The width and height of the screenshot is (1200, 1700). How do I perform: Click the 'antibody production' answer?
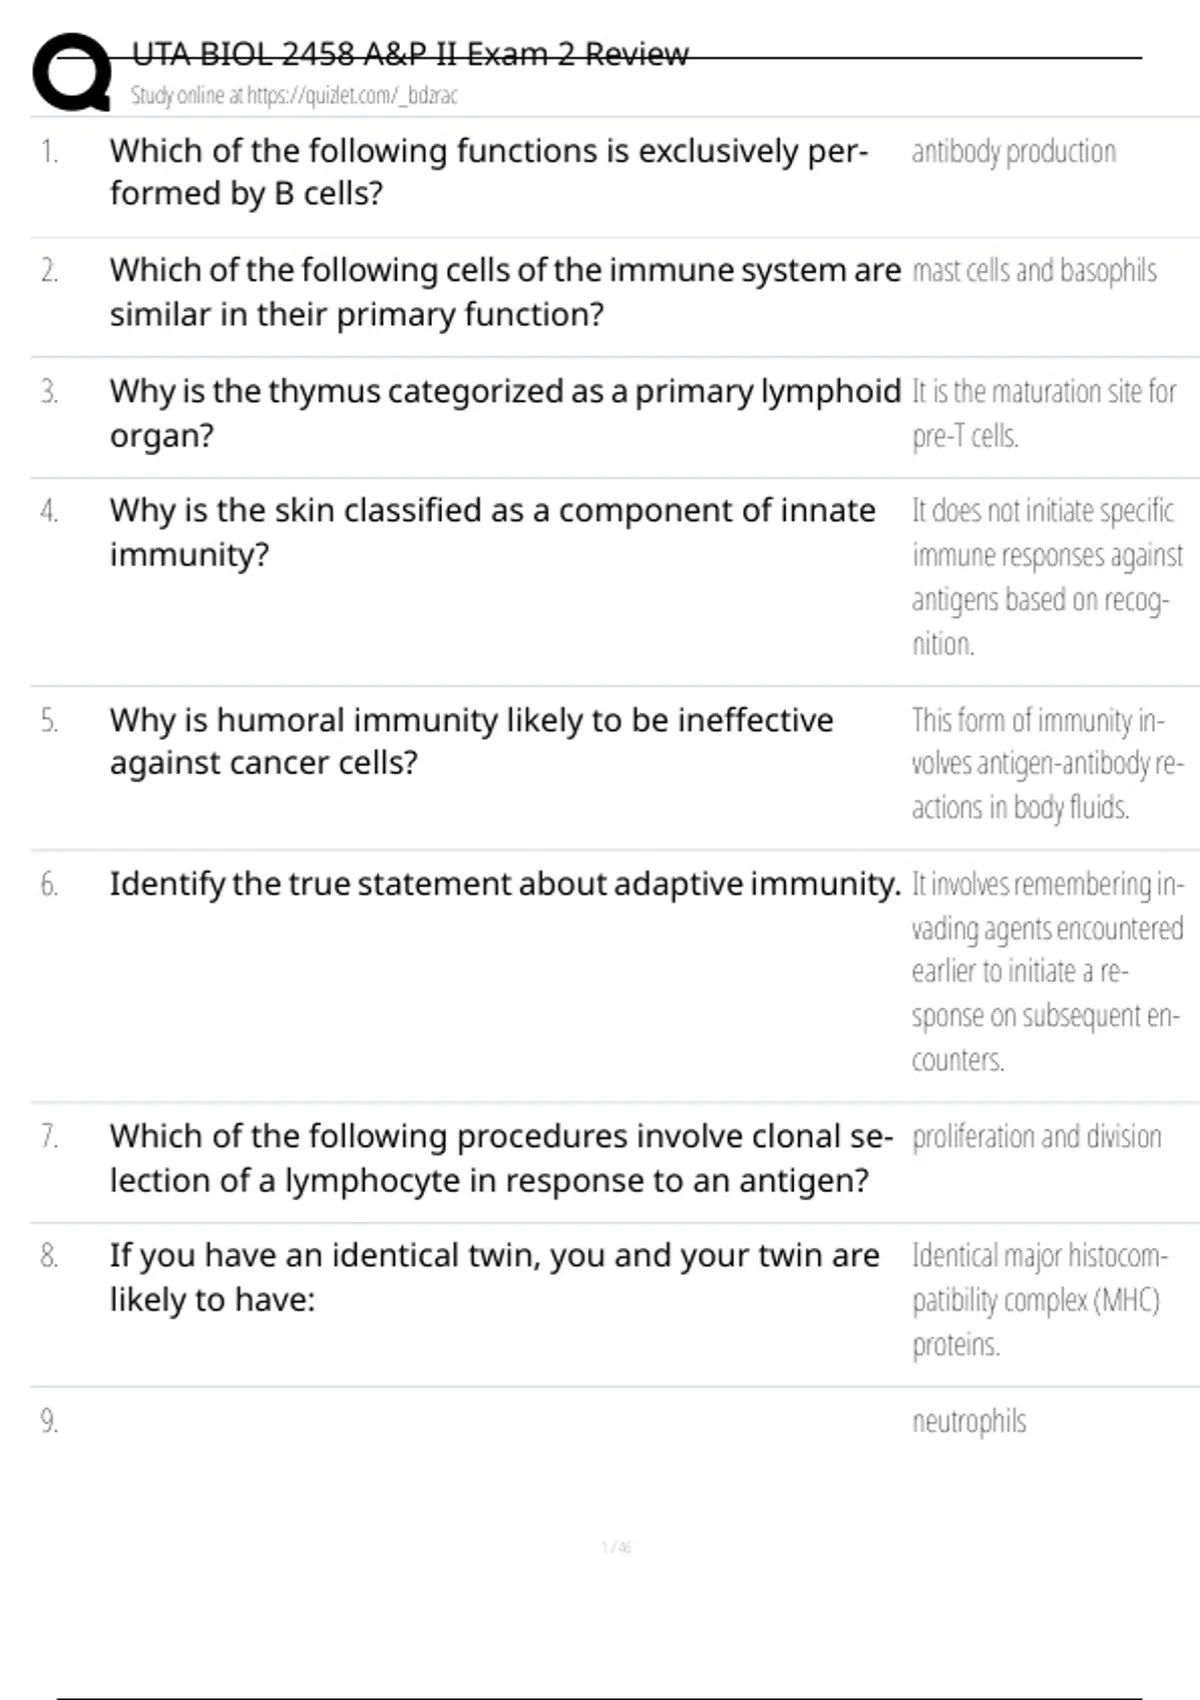tap(1013, 152)
